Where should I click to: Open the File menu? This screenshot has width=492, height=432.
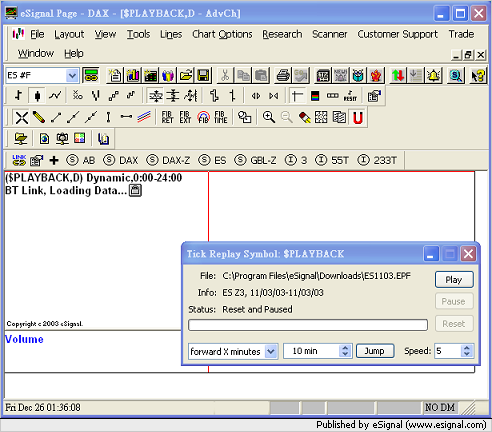[x=37, y=34]
